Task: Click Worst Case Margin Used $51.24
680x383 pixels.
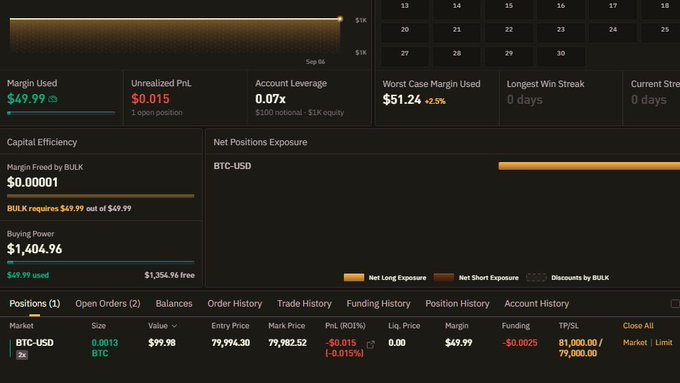Action: (x=402, y=100)
